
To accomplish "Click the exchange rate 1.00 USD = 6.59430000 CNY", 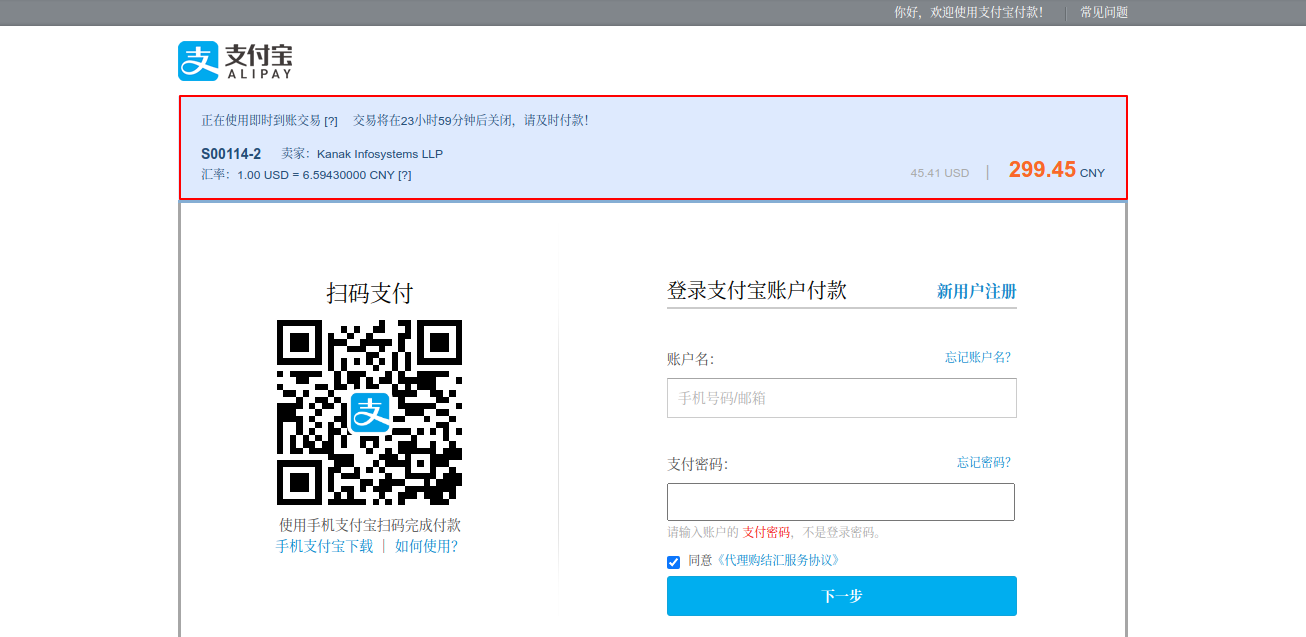I will tap(316, 175).
